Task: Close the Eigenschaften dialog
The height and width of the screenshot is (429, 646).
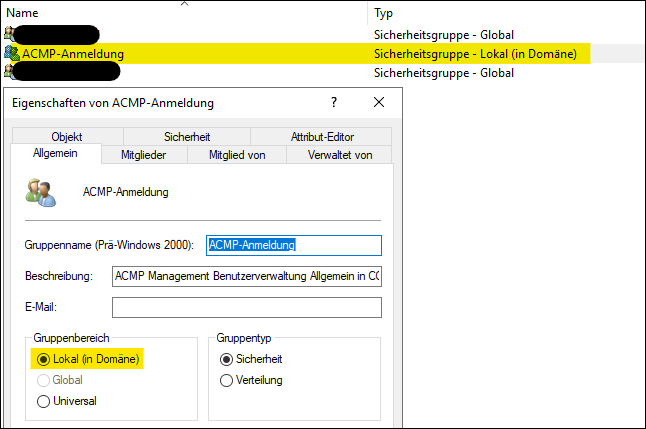Action: click(378, 102)
